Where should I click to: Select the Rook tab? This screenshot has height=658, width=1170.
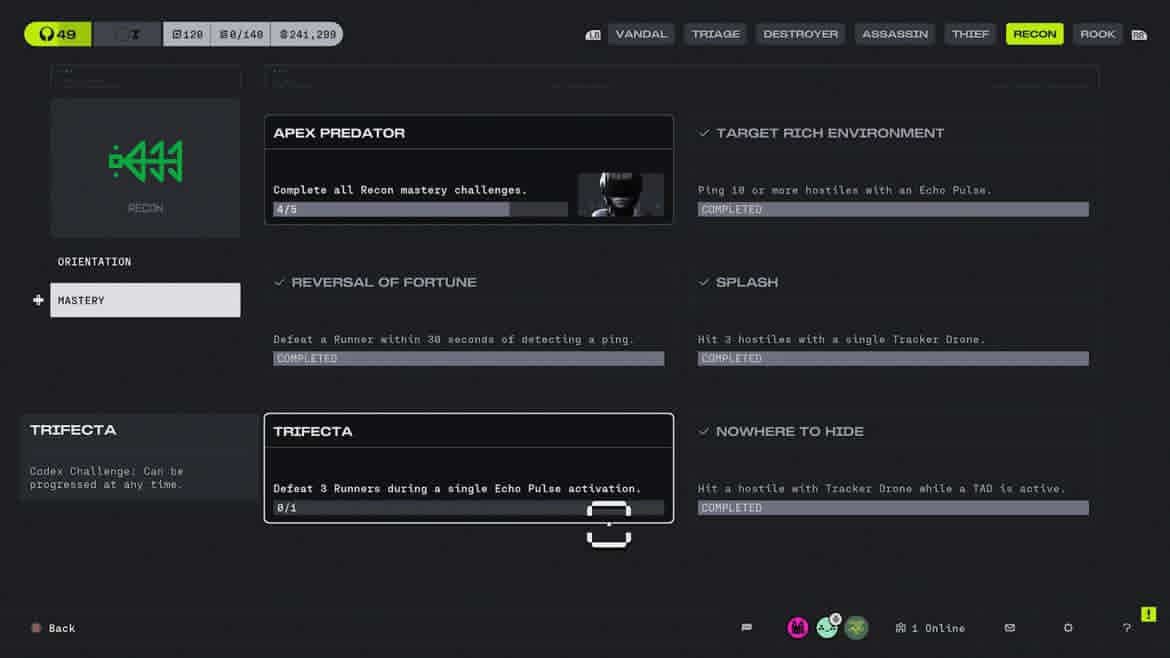[1097, 34]
